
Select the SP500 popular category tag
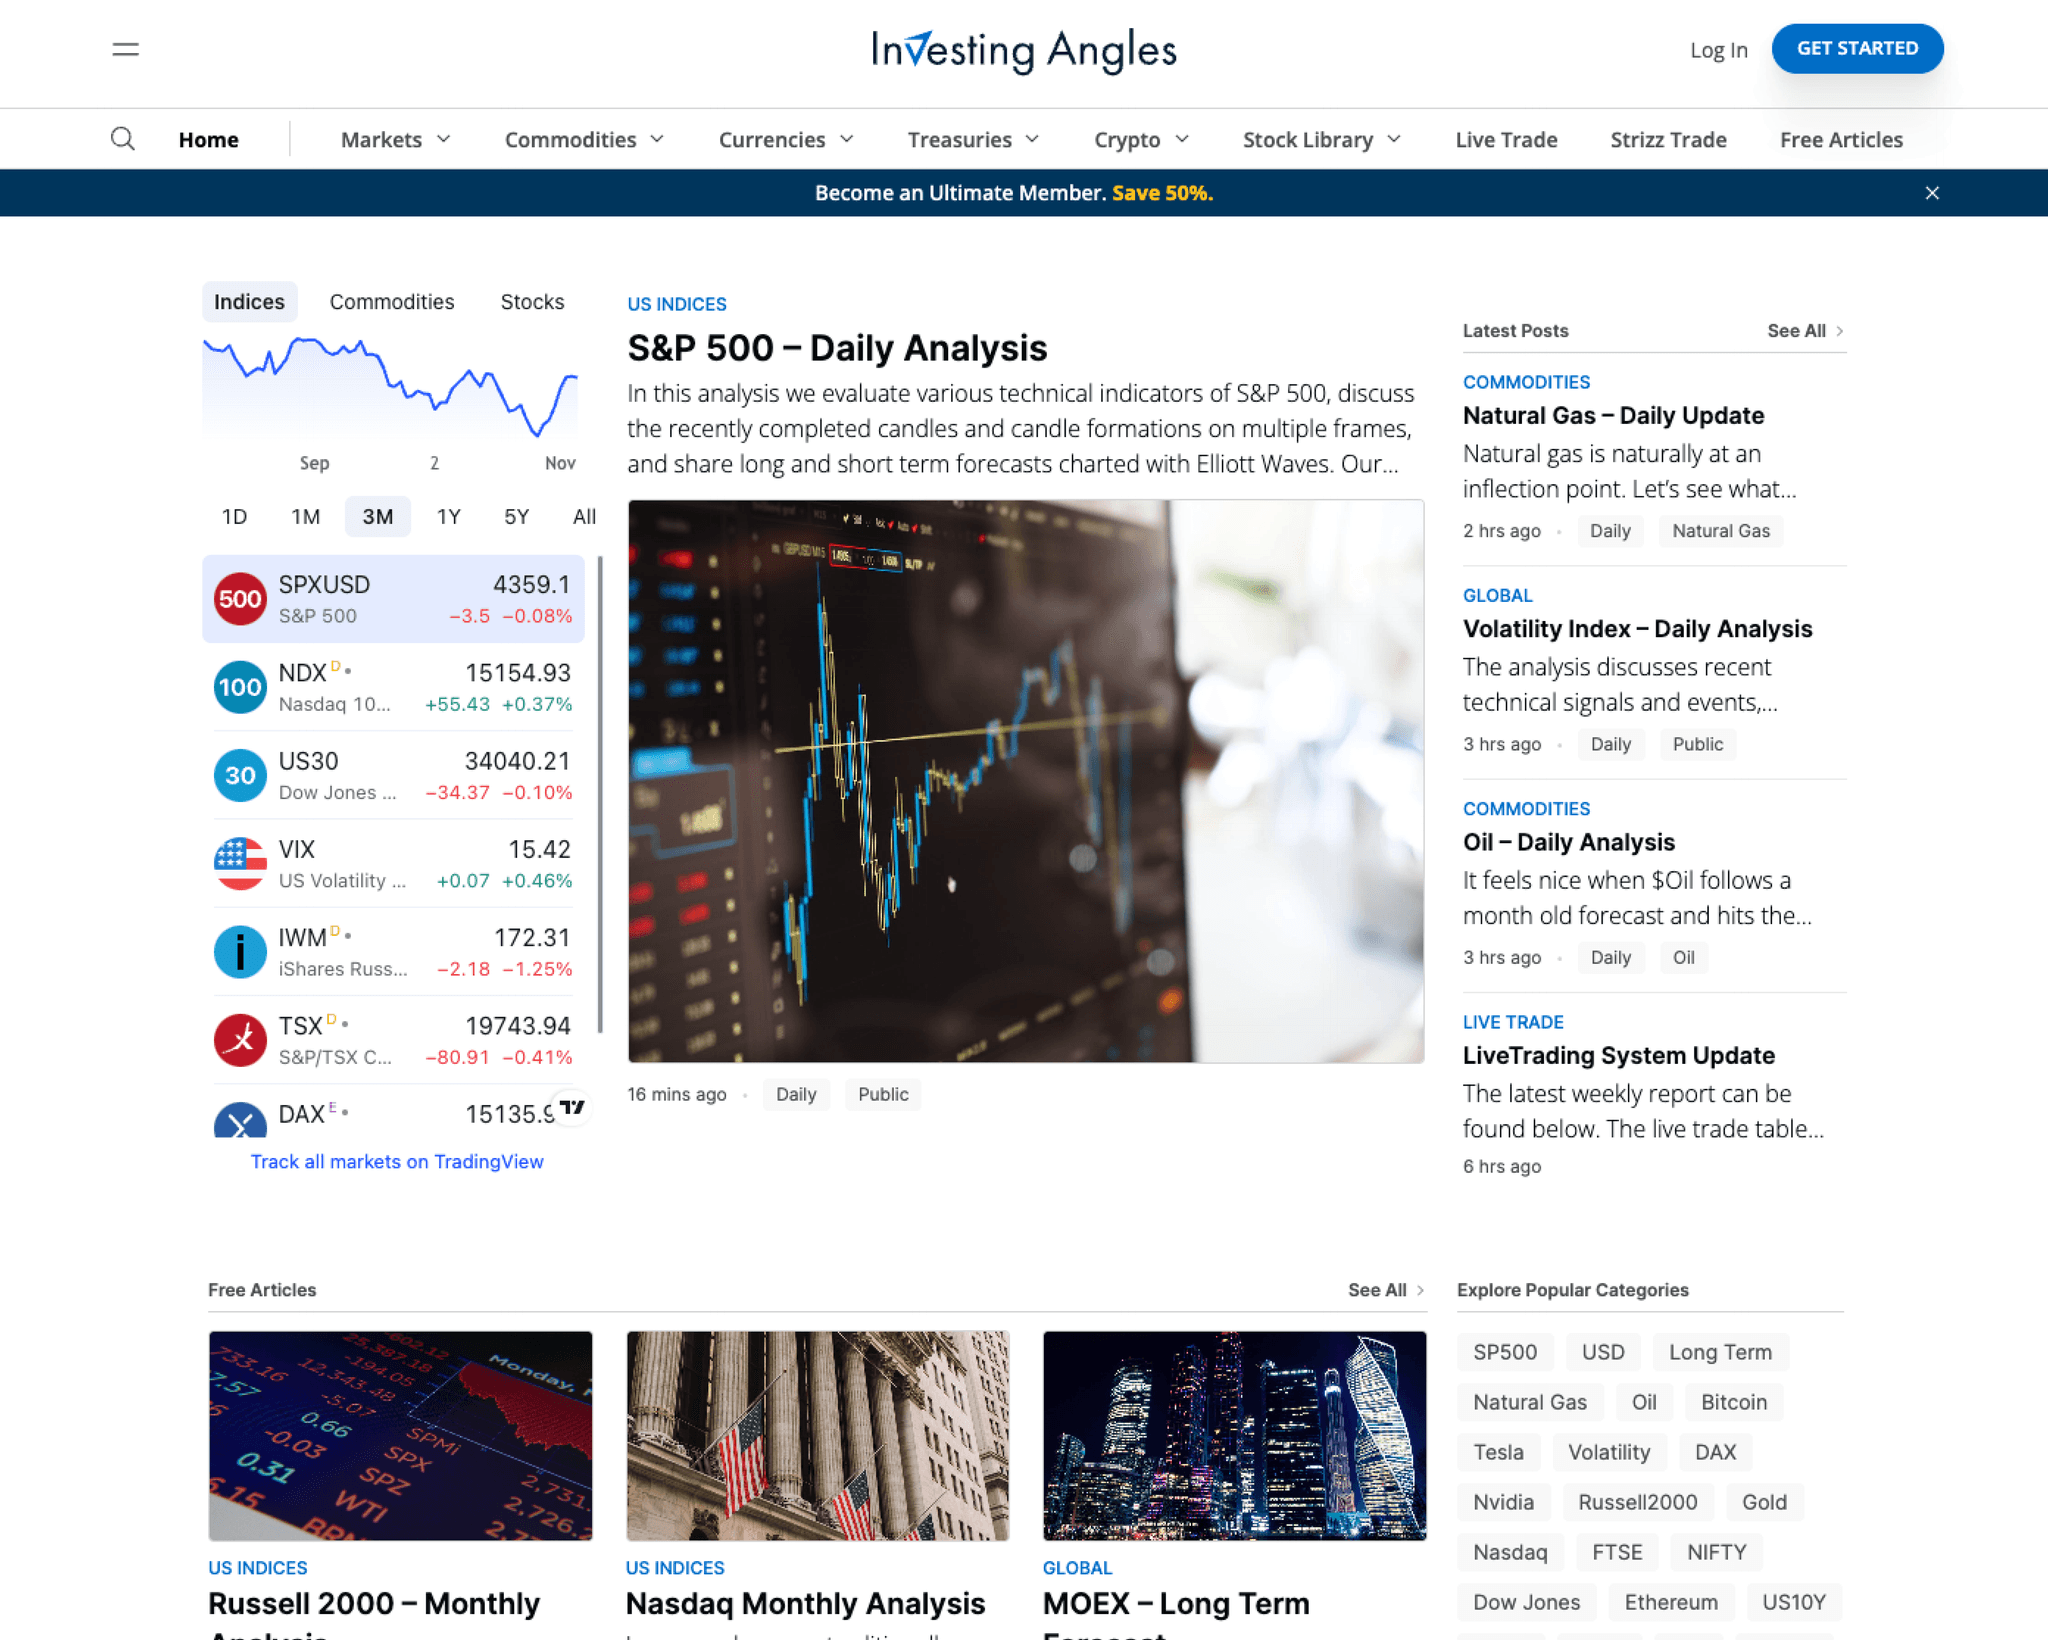tap(1504, 1350)
